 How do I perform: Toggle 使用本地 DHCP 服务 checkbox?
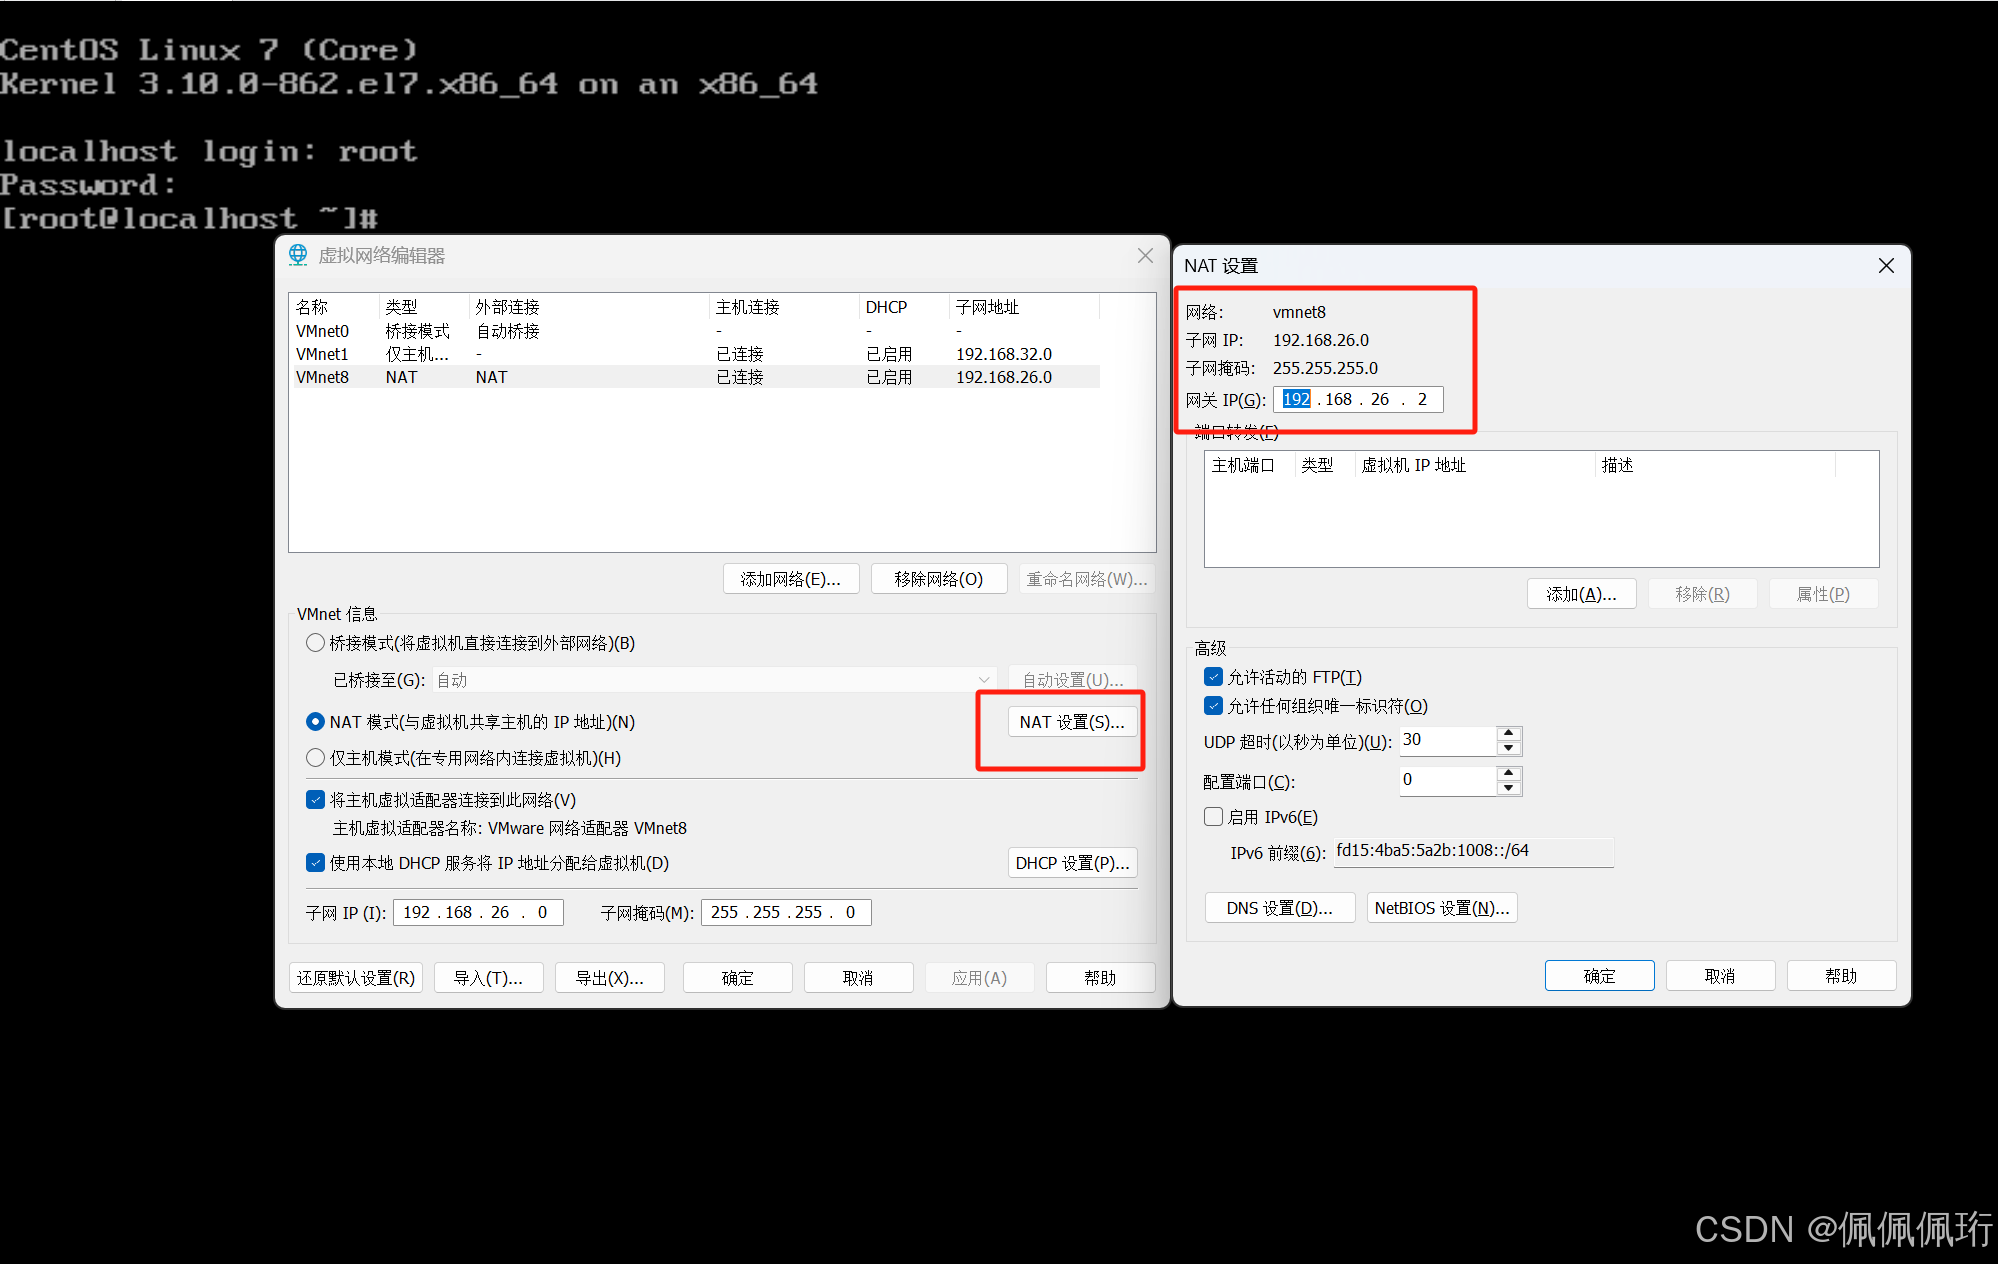[315, 863]
